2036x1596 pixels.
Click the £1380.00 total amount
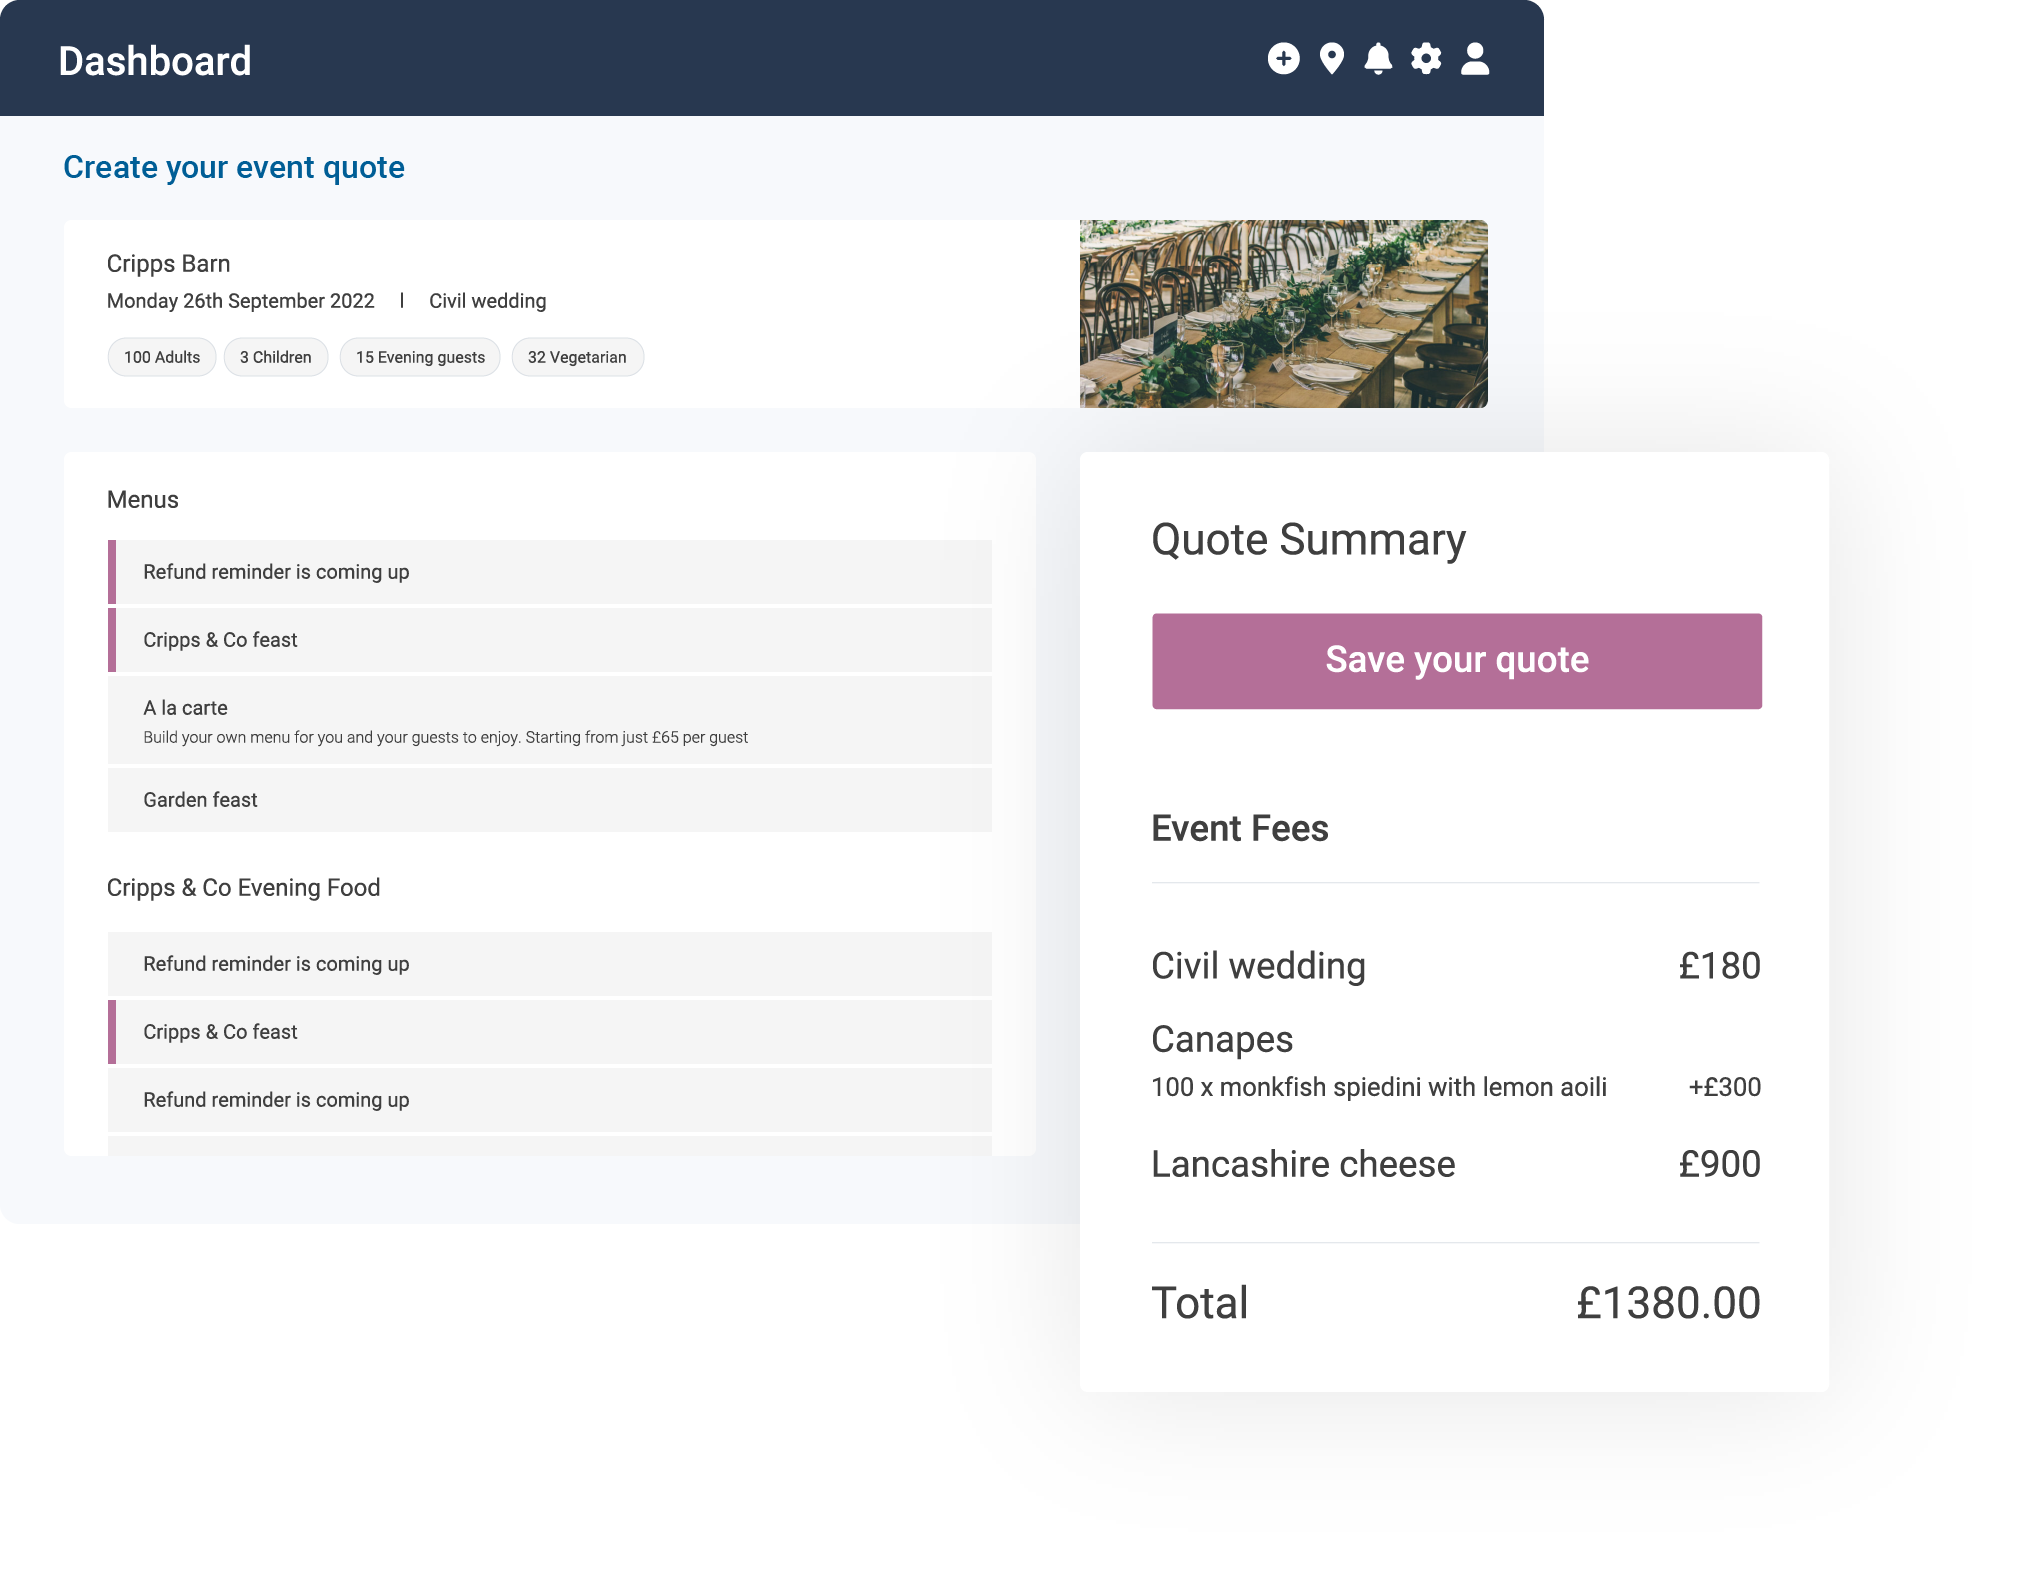(x=1669, y=1304)
